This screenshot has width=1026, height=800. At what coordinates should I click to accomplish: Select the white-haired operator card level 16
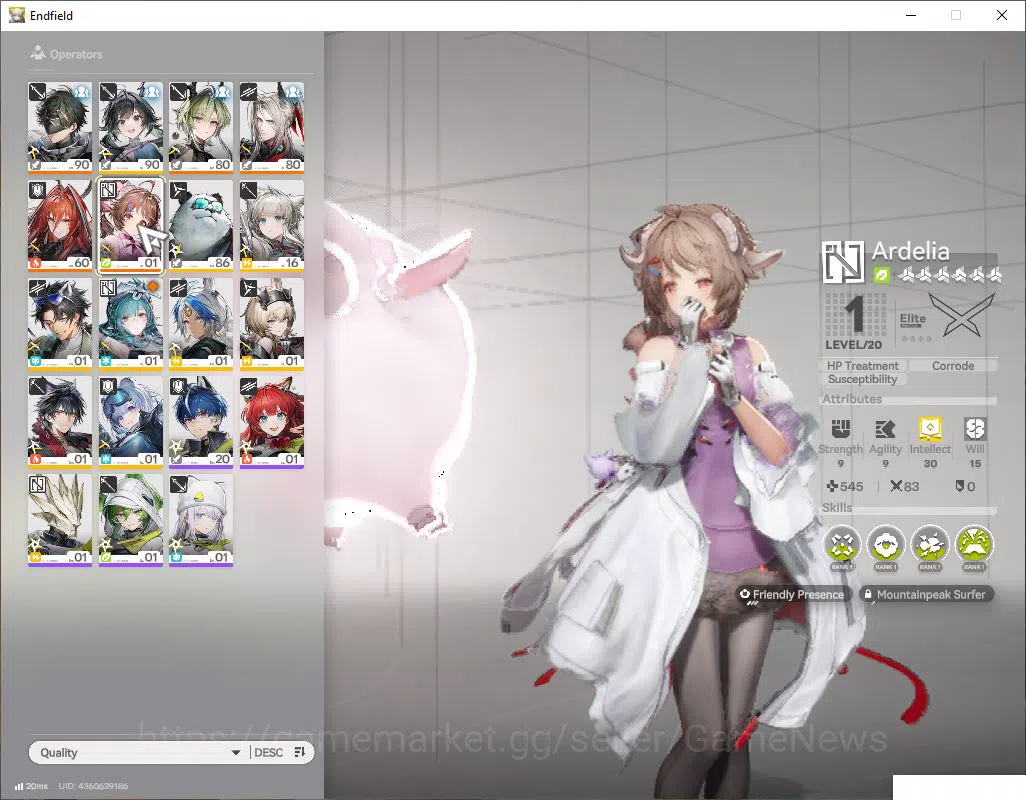272,226
